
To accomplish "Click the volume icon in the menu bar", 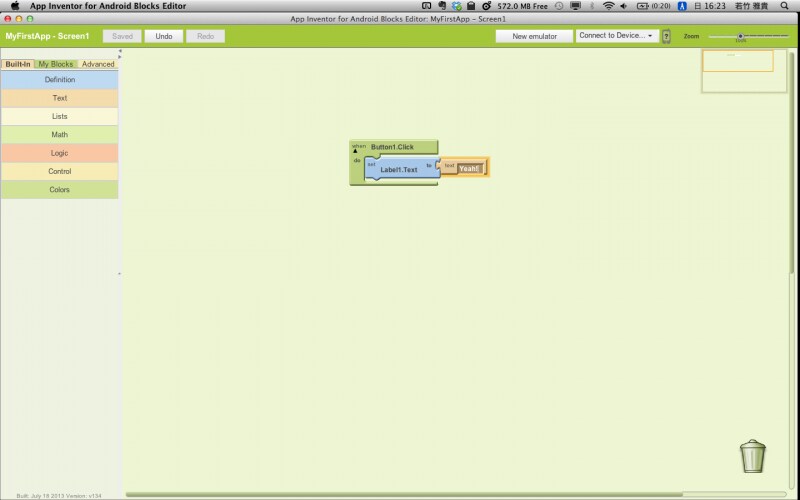I will 624,6.
